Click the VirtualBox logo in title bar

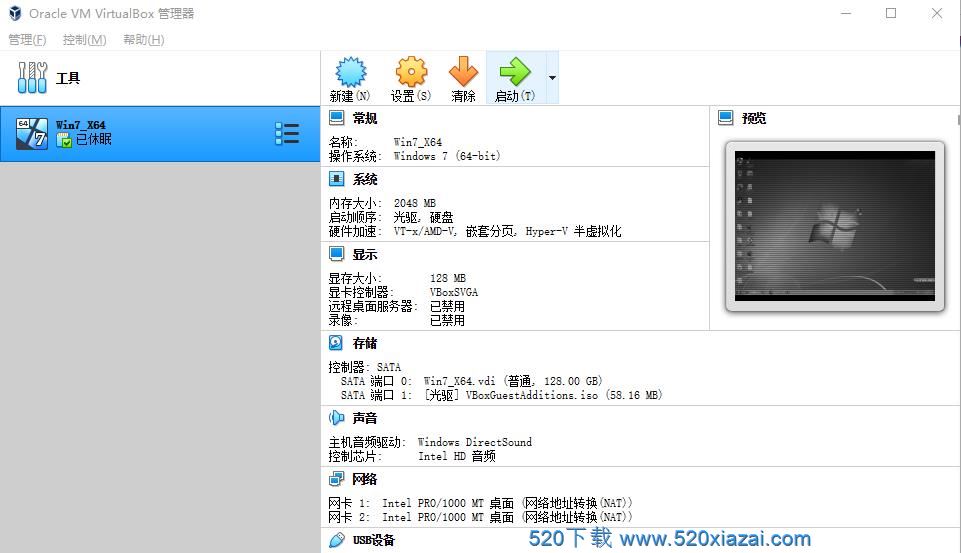[x=15, y=13]
